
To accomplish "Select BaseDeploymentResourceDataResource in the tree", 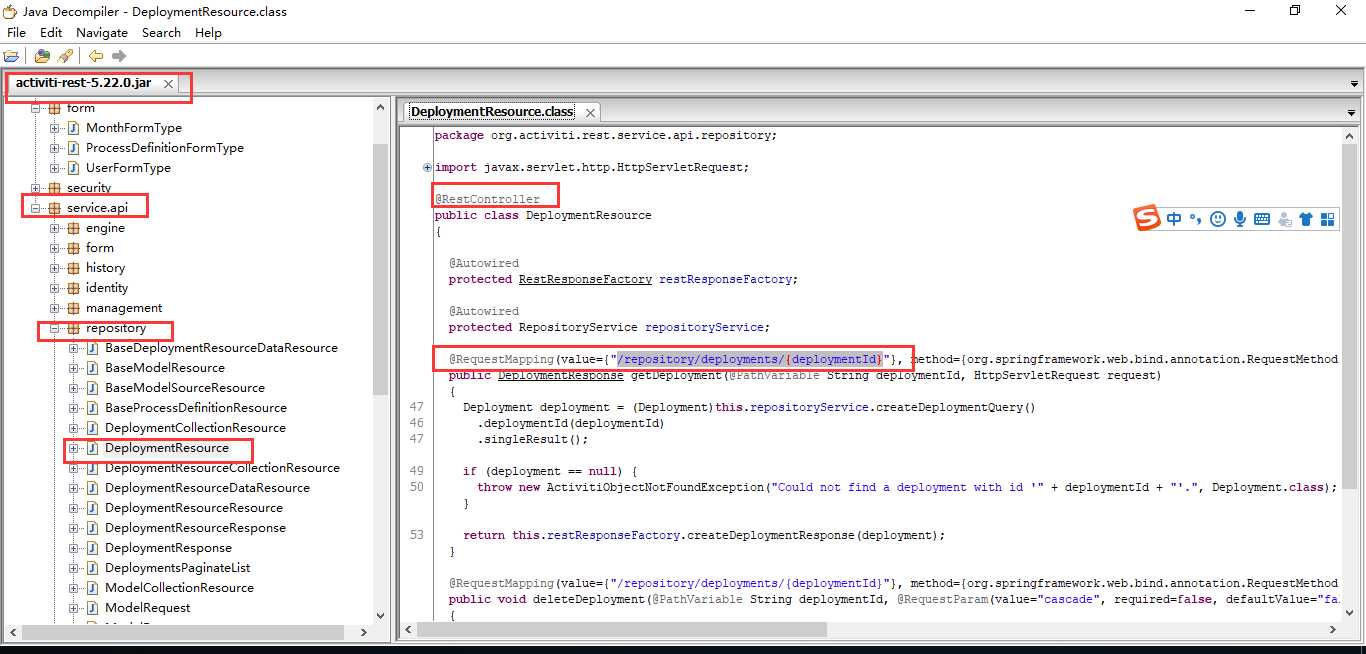I will (221, 348).
